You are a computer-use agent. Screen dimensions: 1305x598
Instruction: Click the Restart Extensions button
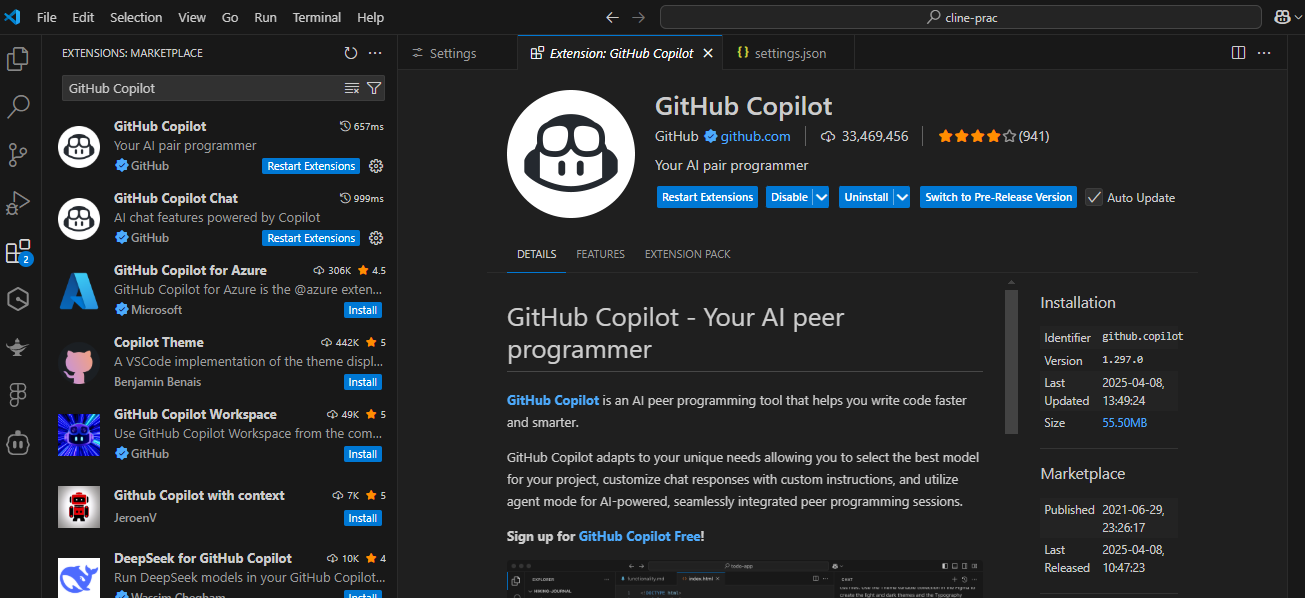(x=707, y=197)
